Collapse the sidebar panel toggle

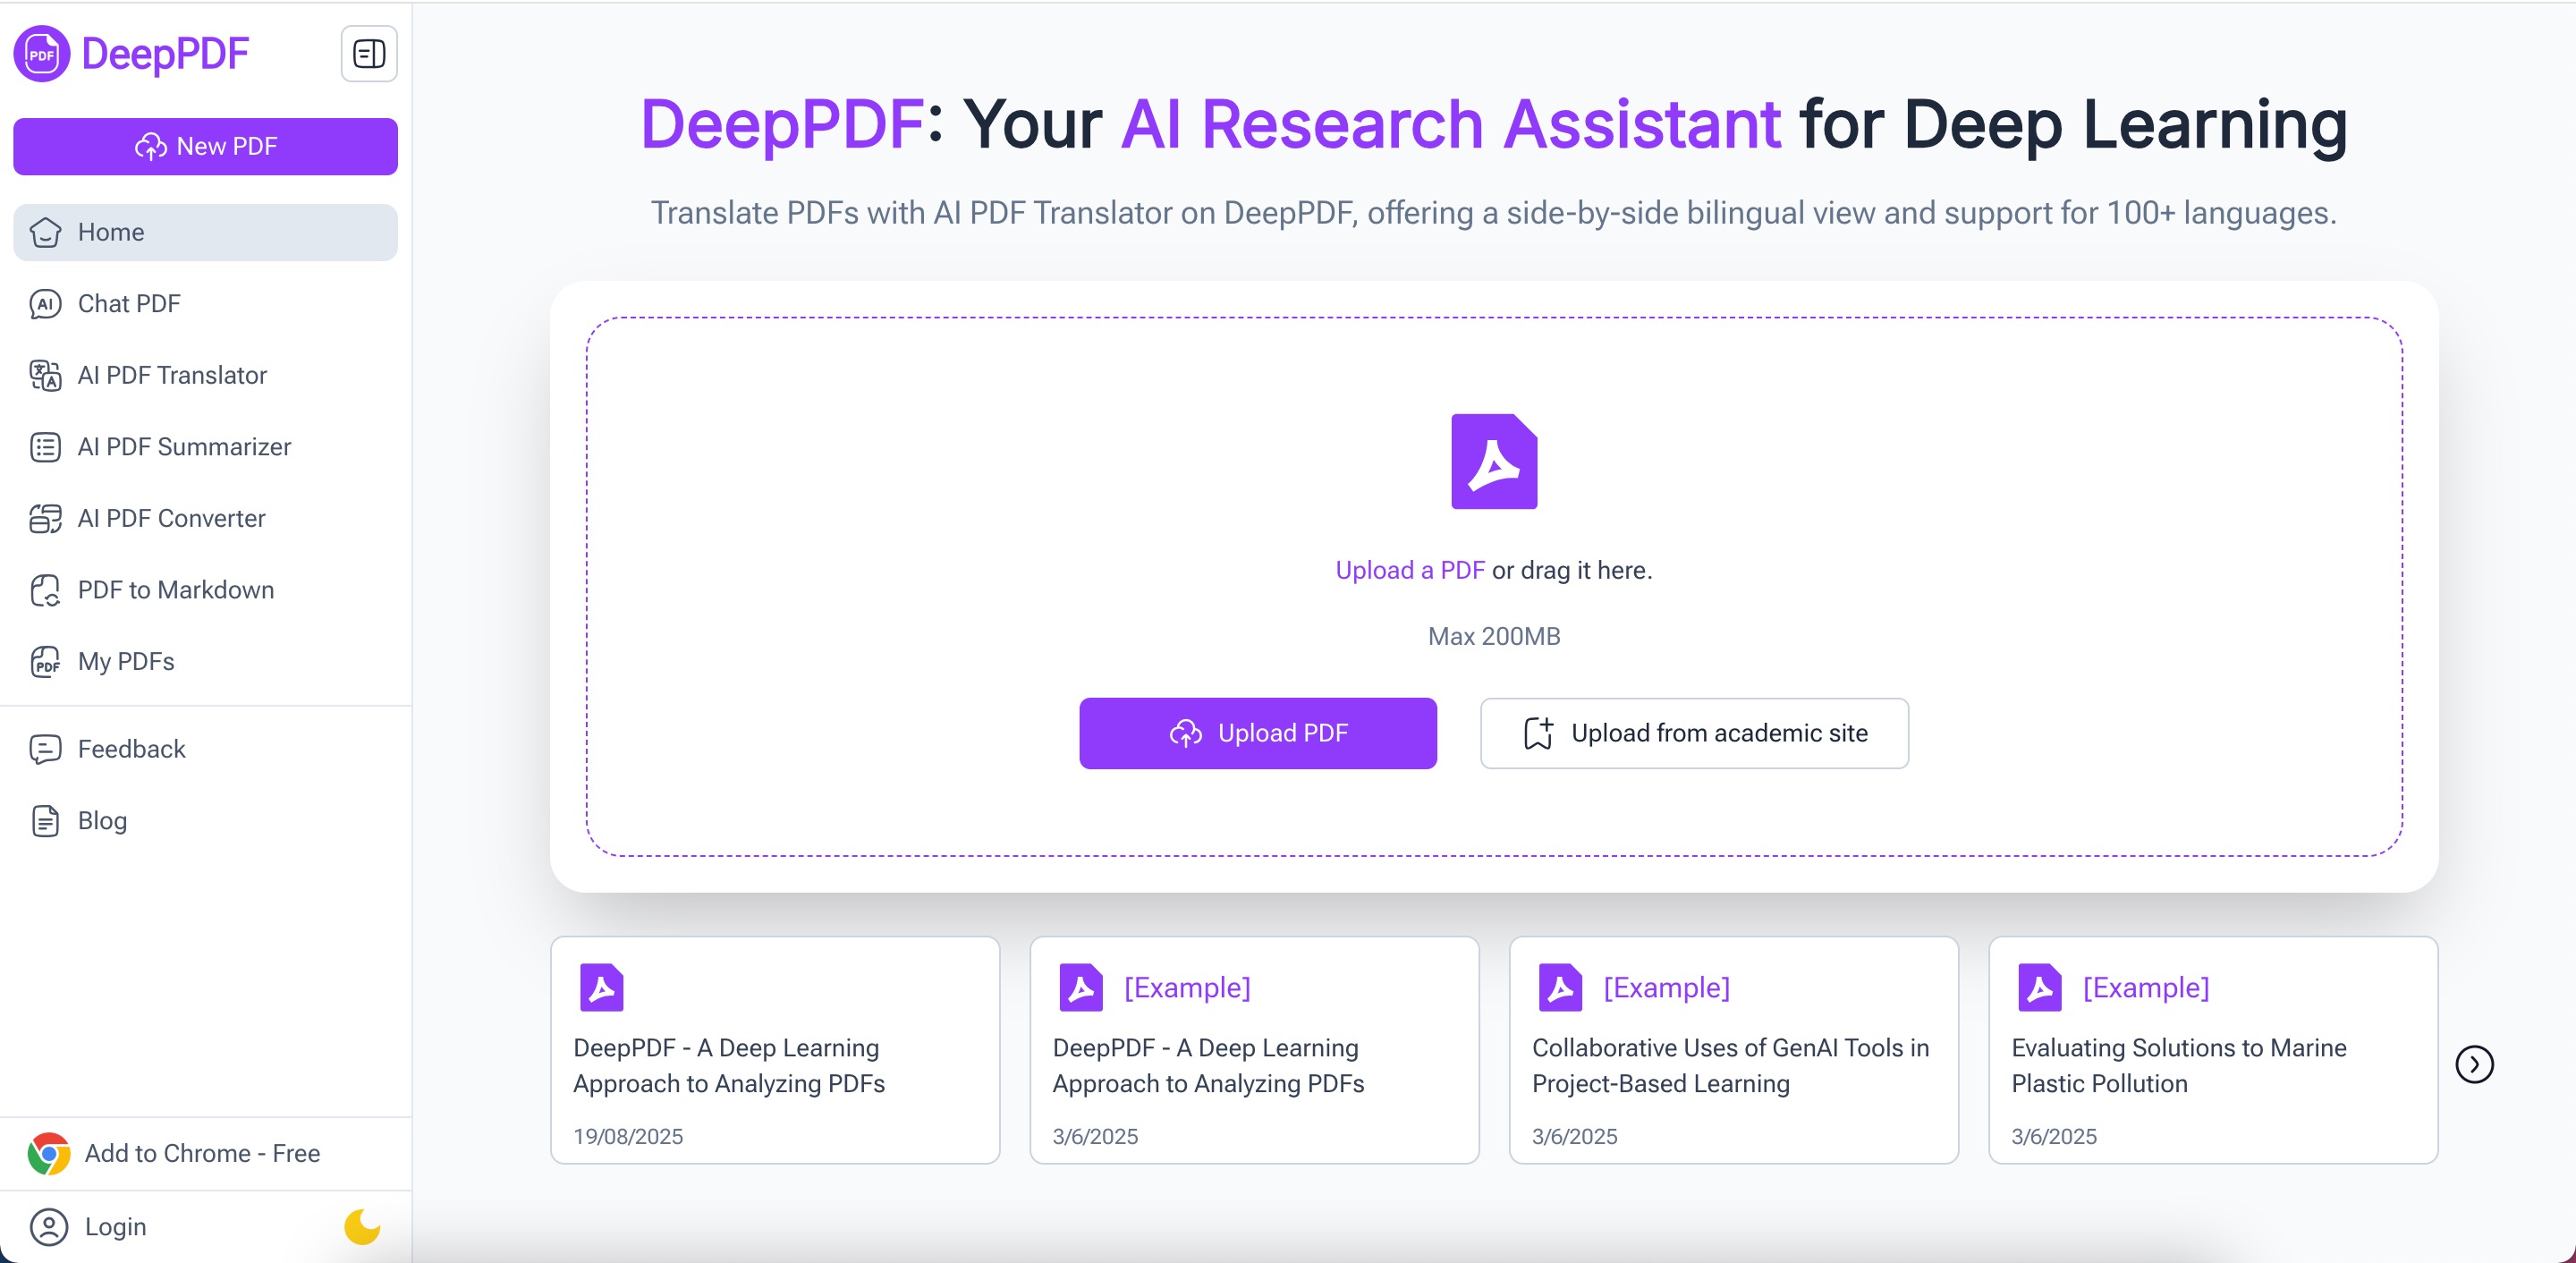pos(369,54)
